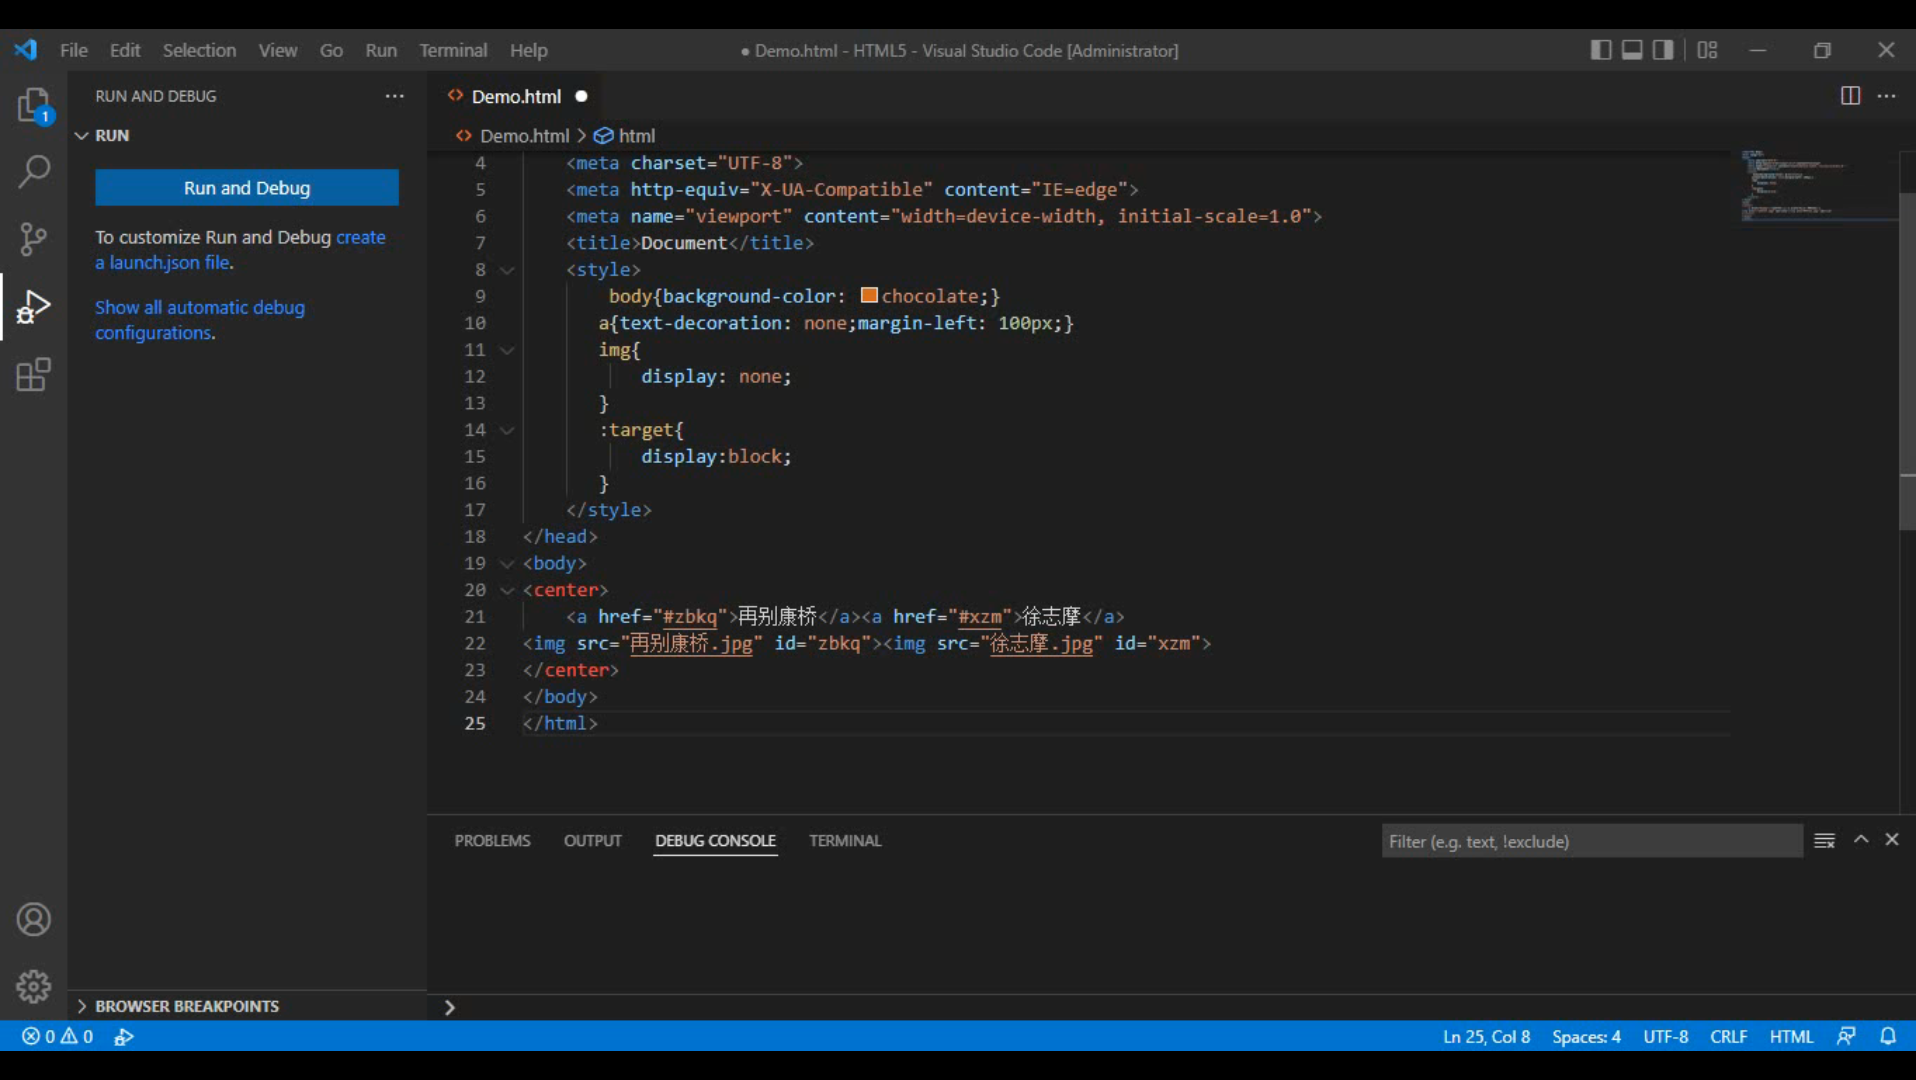Click the 徐志摩.jpg src link on line 22
The height and width of the screenshot is (1080, 1916).
[1041, 644]
